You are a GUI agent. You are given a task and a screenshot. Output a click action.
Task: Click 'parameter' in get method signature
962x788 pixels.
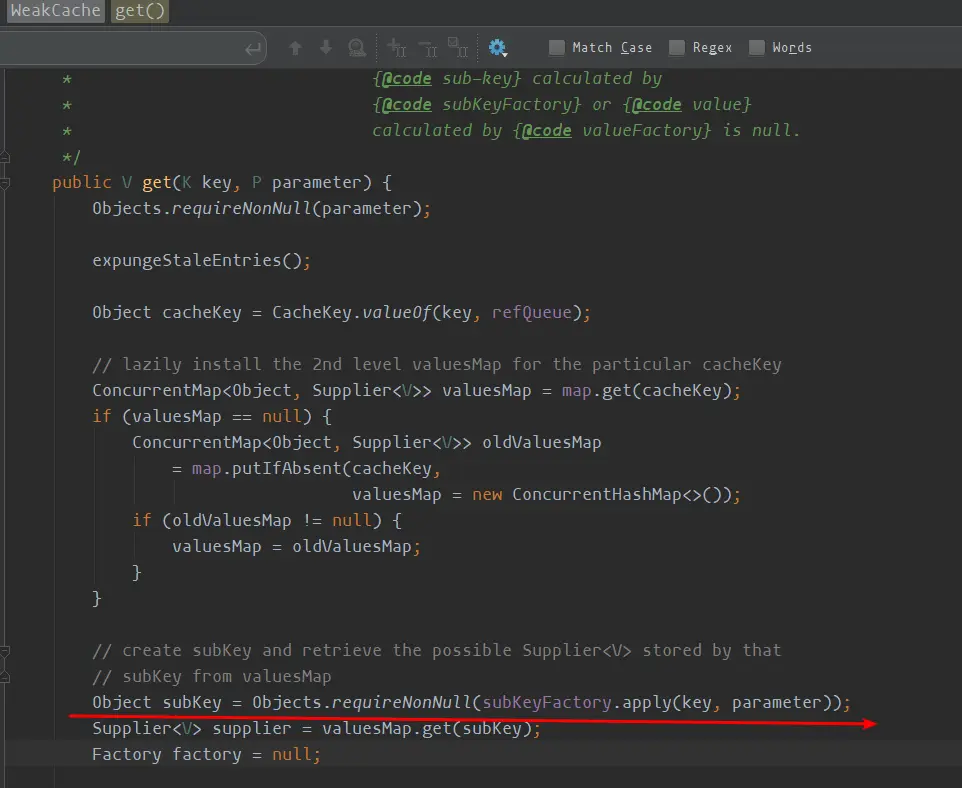point(317,182)
